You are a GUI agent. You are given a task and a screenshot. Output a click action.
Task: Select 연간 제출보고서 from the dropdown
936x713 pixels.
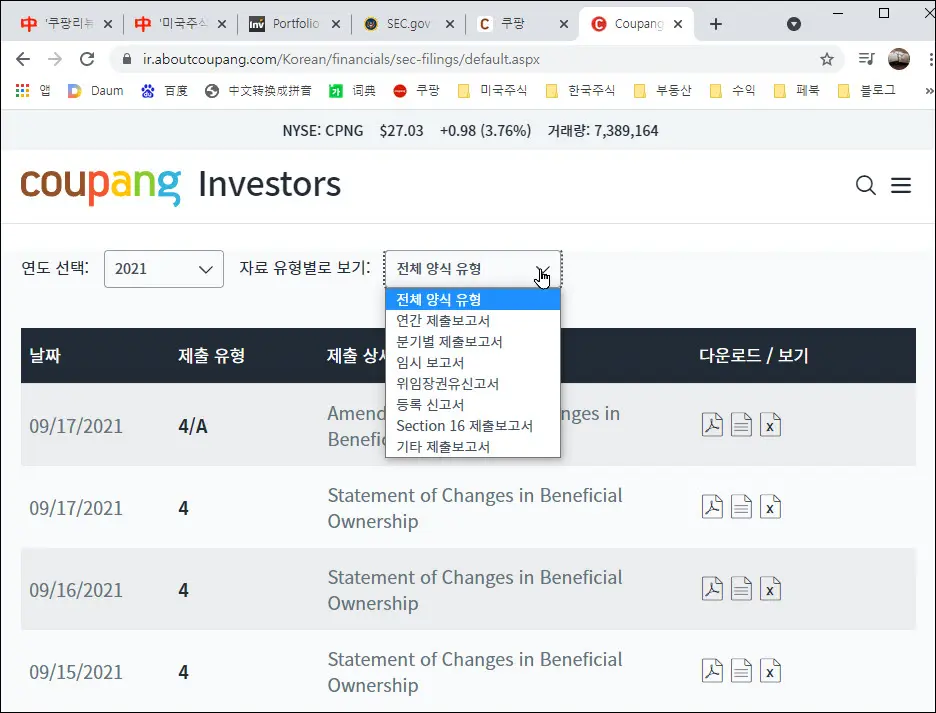tap(473, 321)
